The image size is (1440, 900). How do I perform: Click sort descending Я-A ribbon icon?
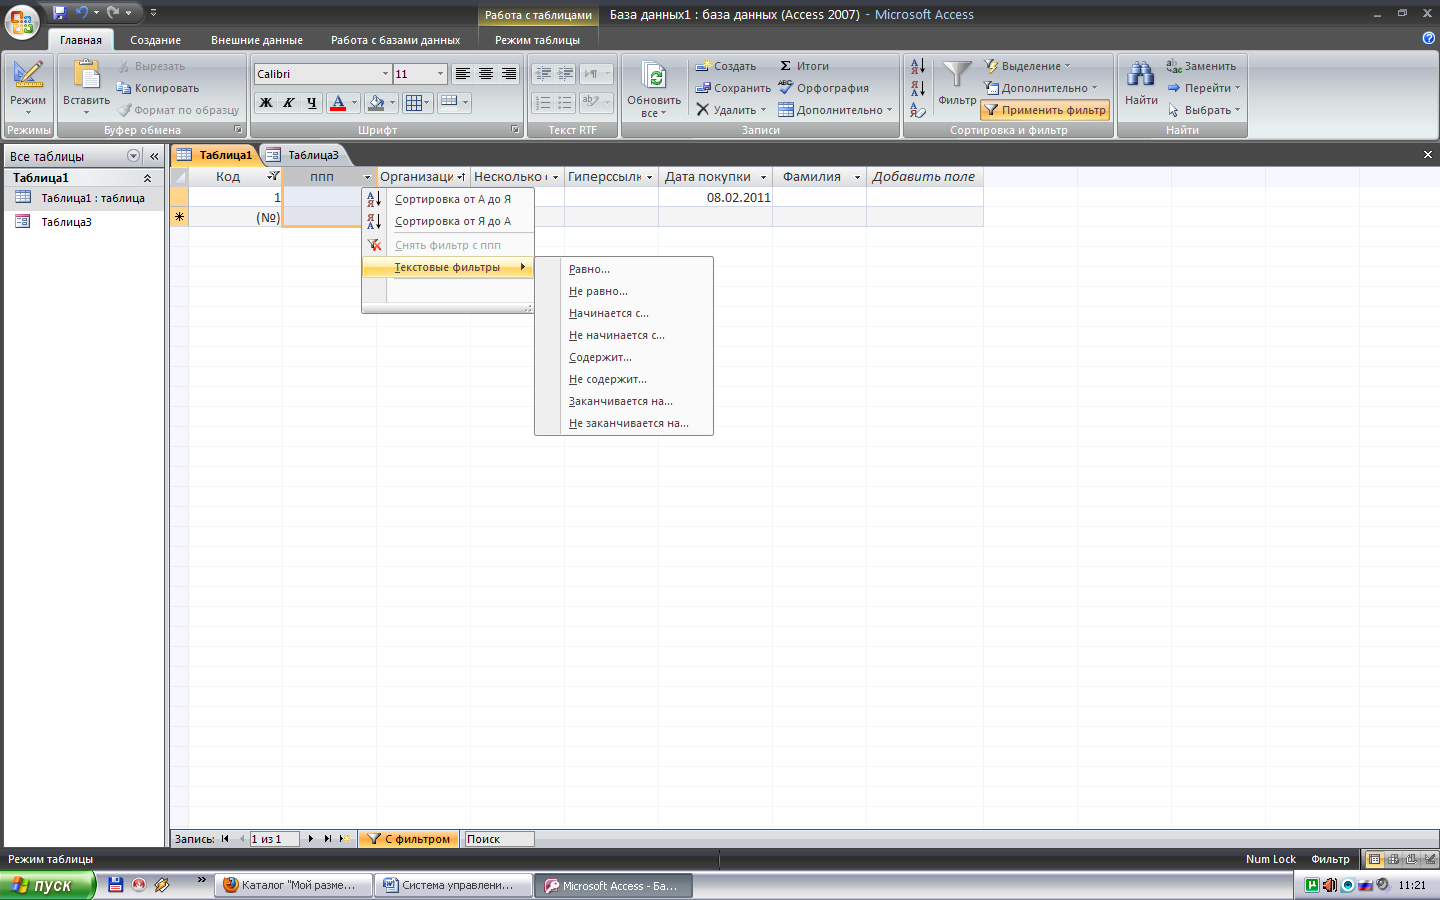pyautogui.click(x=918, y=88)
